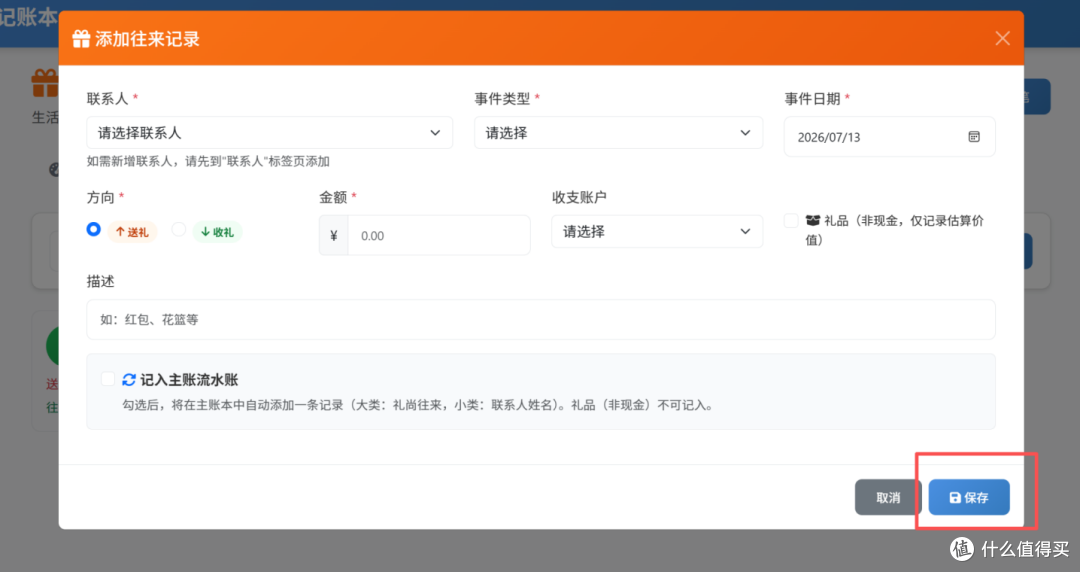The width and height of the screenshot is (1080, 572).
Task: Click the 联系人 field label
Action: [x=107, y=99]
